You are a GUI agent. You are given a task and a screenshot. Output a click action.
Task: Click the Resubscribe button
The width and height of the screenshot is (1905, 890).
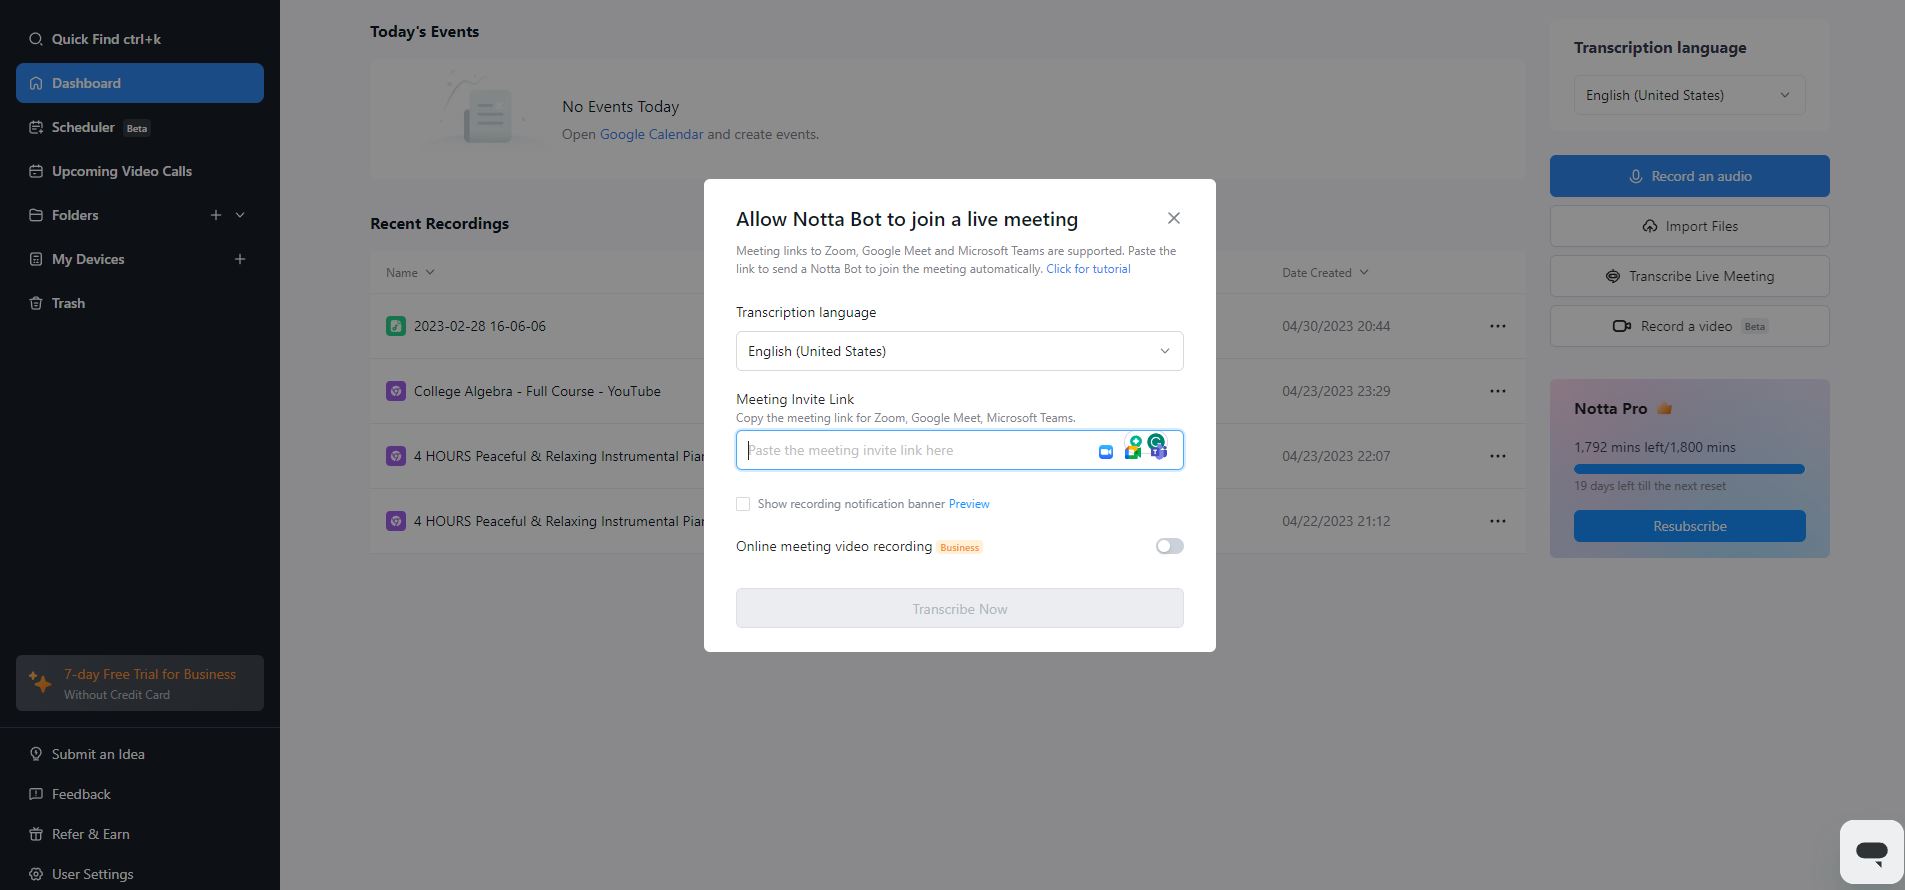tap(1689, 526)
